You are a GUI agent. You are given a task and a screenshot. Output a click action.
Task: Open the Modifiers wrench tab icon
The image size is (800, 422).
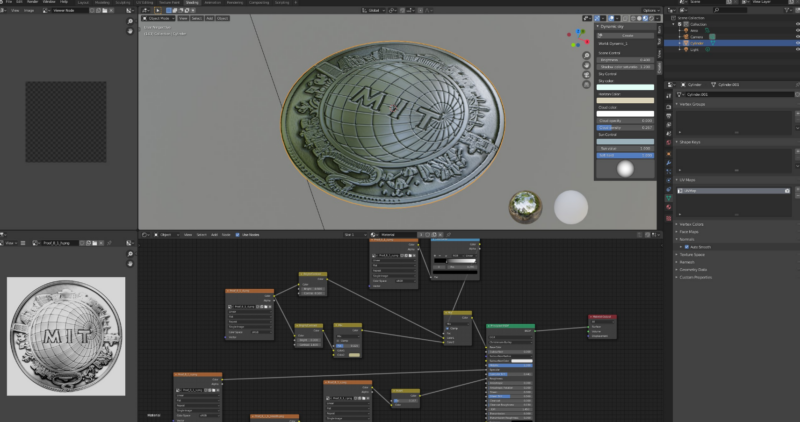tap(669, 163)
